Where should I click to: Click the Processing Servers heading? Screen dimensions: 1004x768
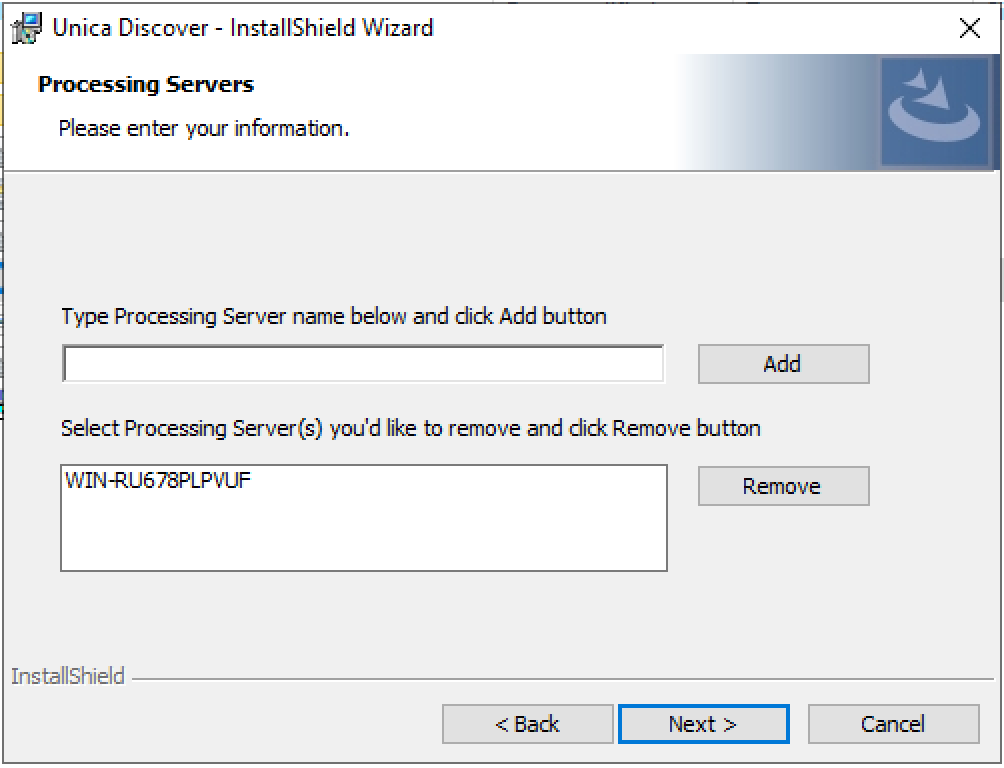146,85
